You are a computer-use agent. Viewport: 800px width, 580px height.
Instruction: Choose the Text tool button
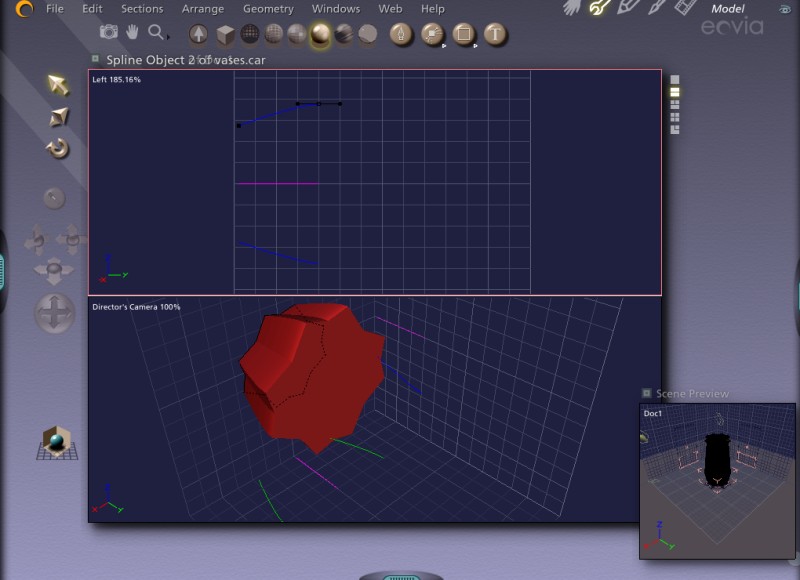coord(494,35)
